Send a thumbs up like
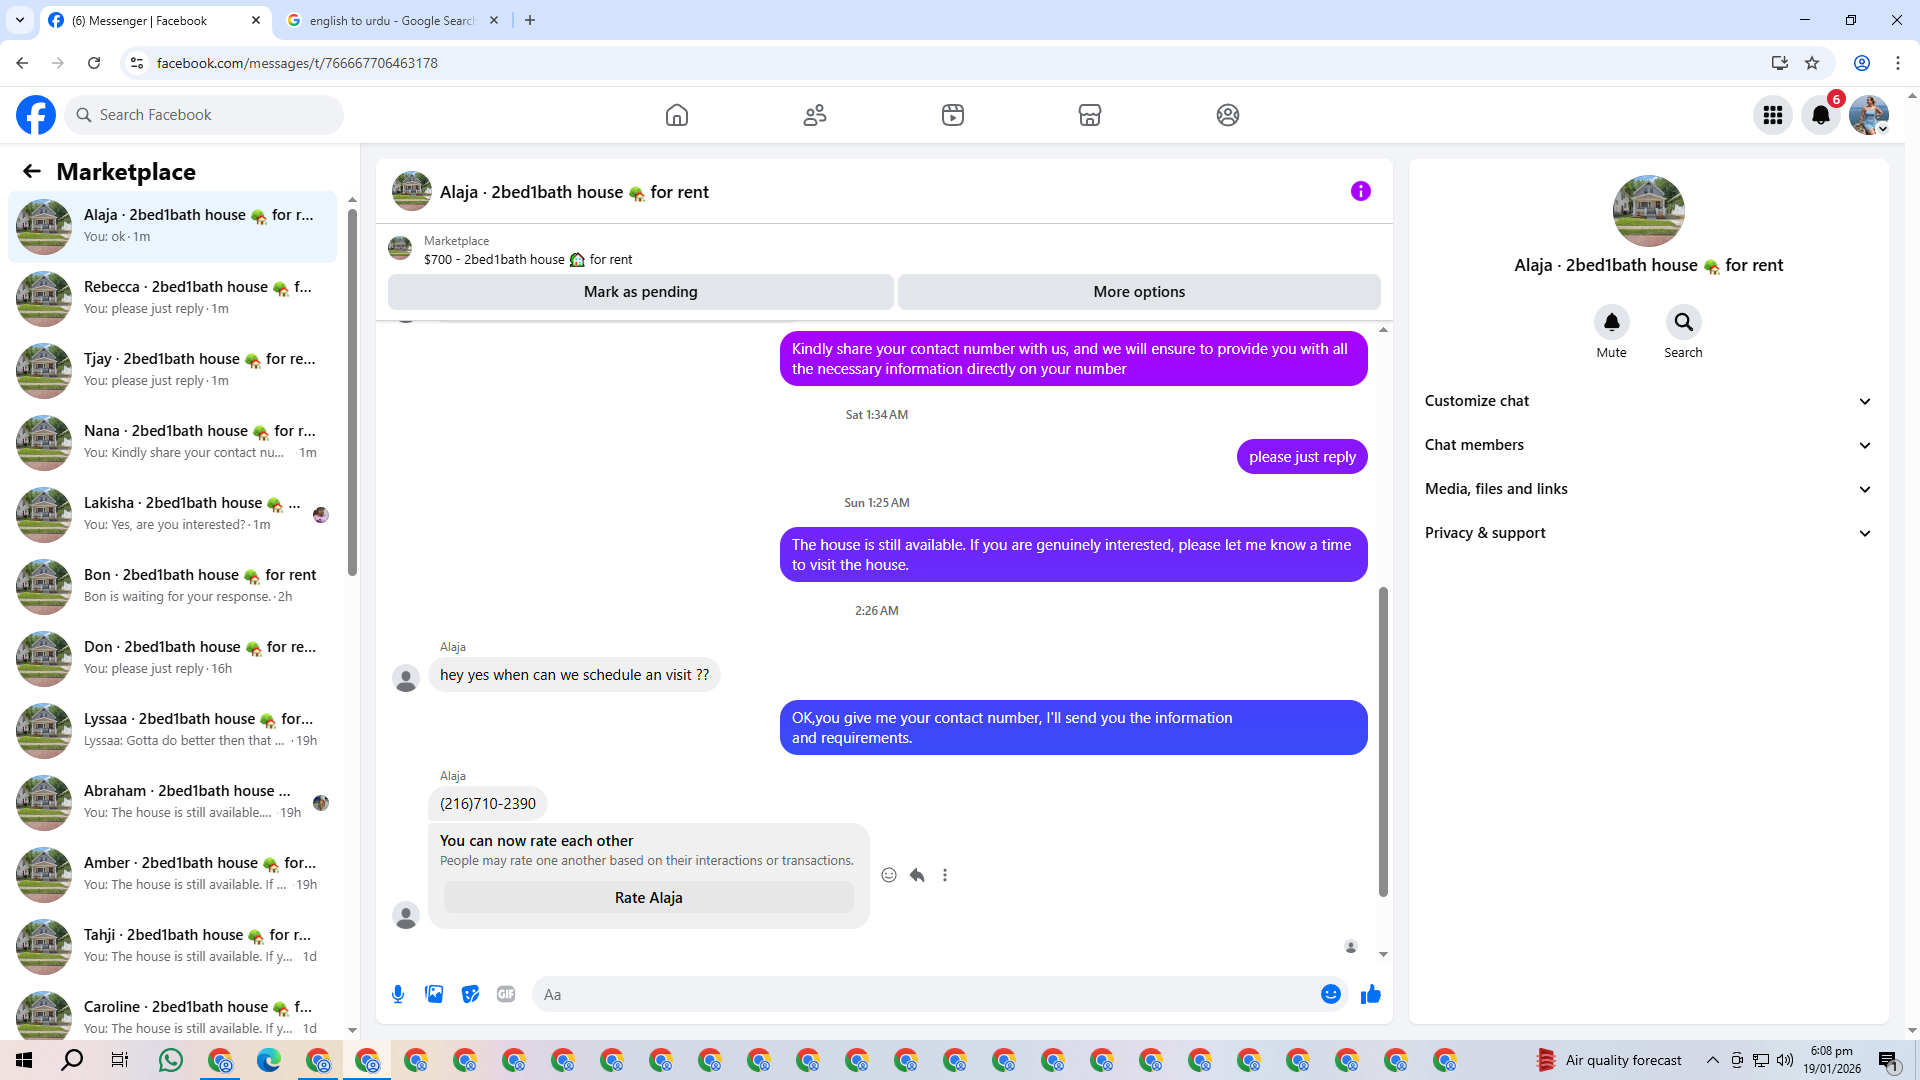The height and width of the screenshot is (1080, 1920). tap(1370, 994)
